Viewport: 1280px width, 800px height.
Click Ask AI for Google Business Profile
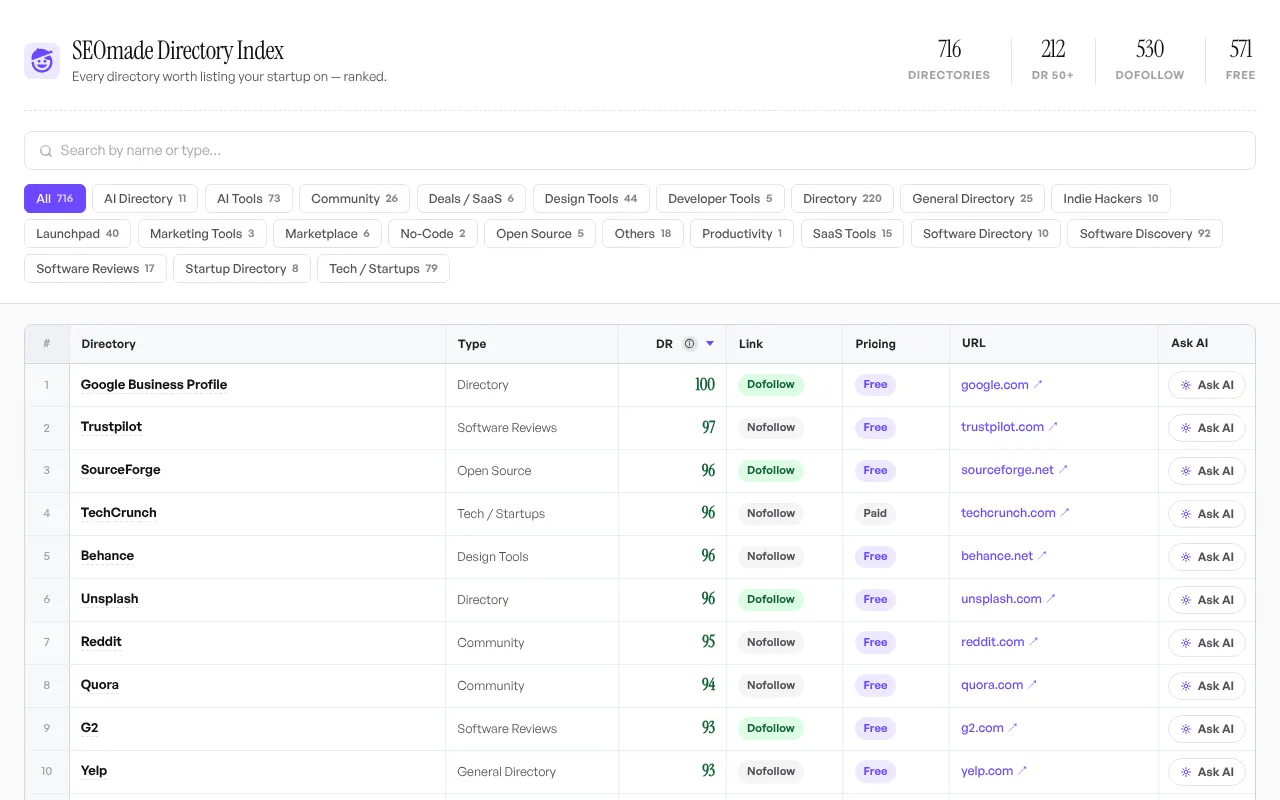(x=1206, y=385)
